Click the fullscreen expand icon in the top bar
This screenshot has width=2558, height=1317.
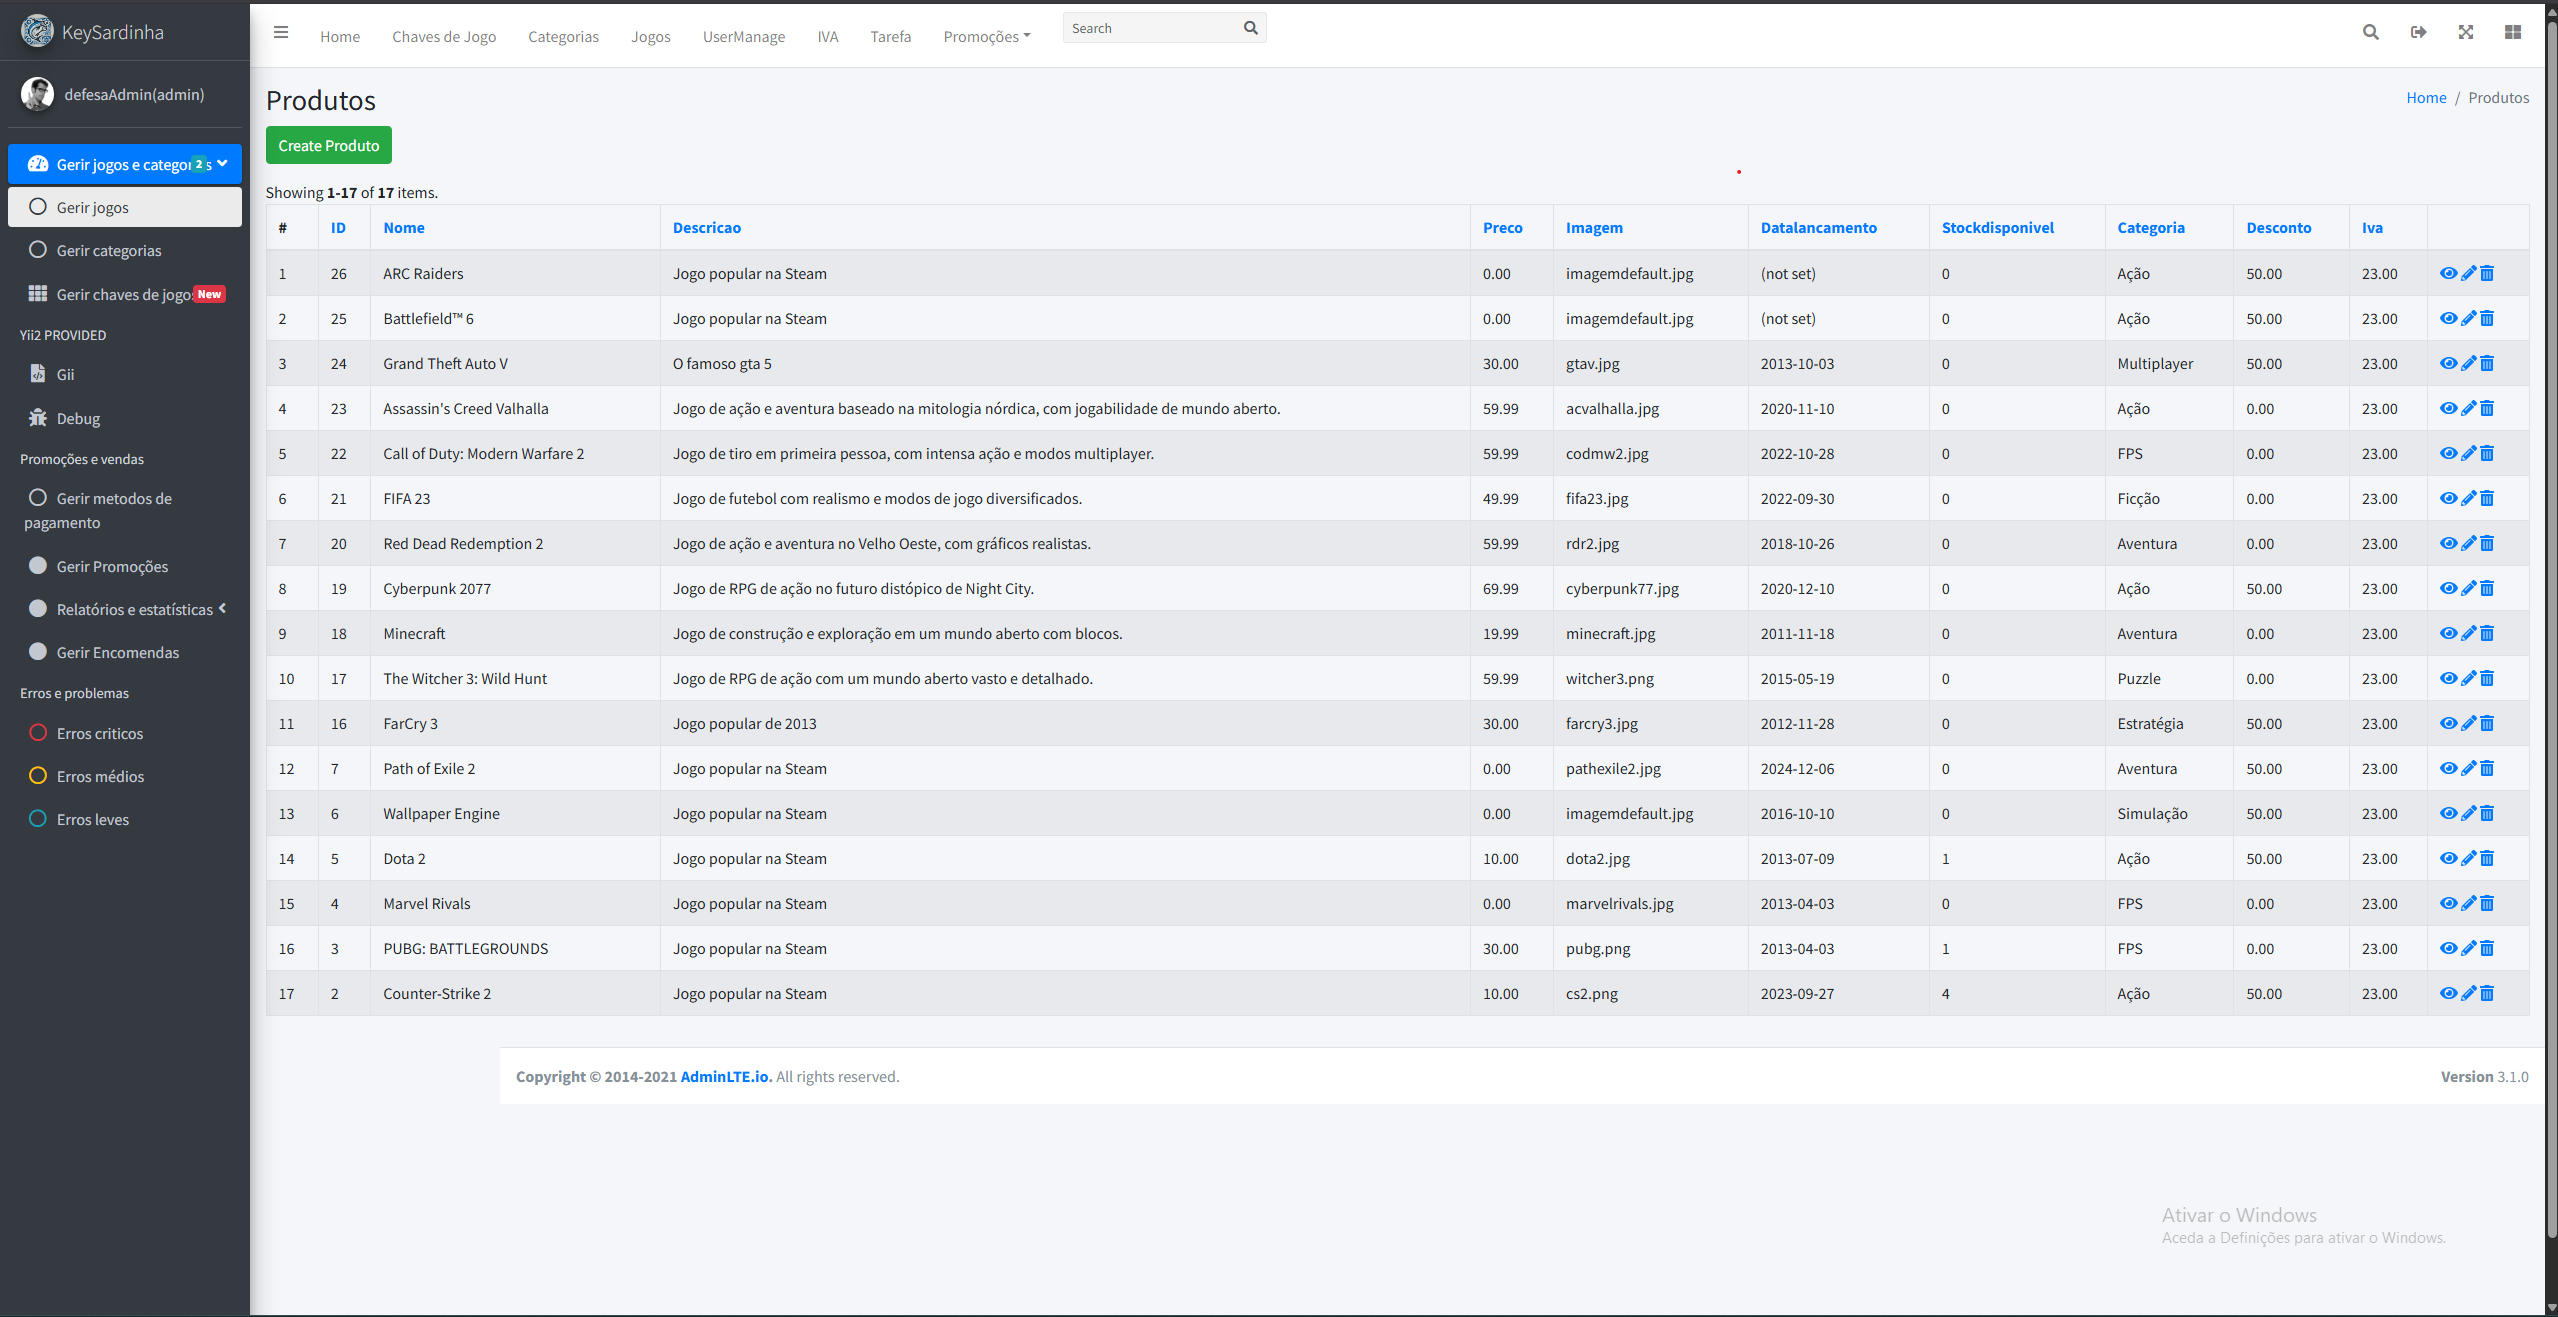coord(2465,32)
